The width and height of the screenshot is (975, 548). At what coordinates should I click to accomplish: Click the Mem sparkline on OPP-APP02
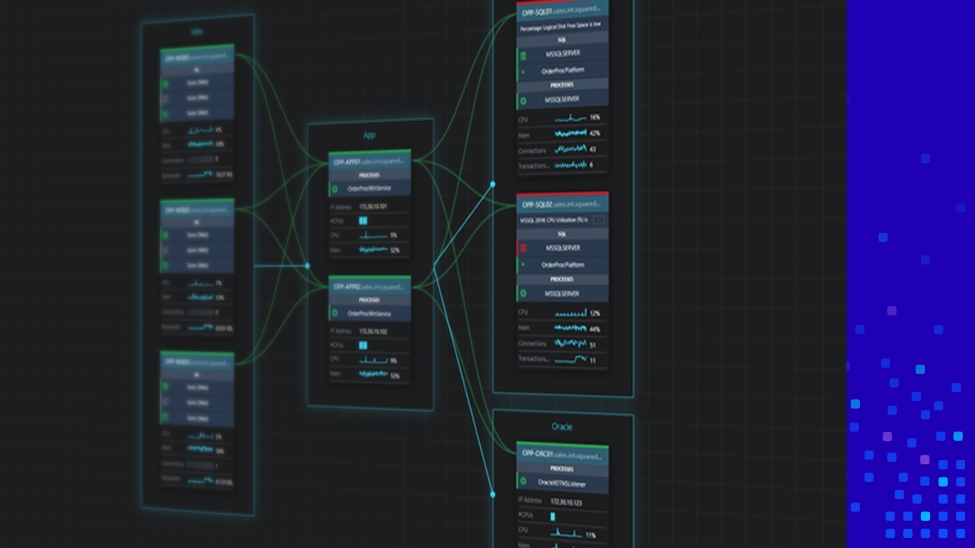[373, 376]
